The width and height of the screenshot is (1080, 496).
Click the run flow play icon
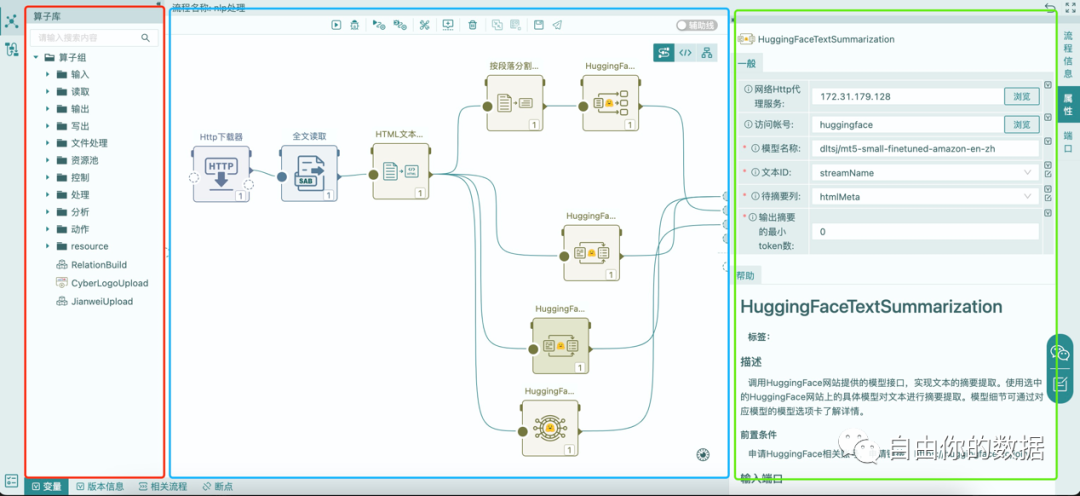click(335, 25)
